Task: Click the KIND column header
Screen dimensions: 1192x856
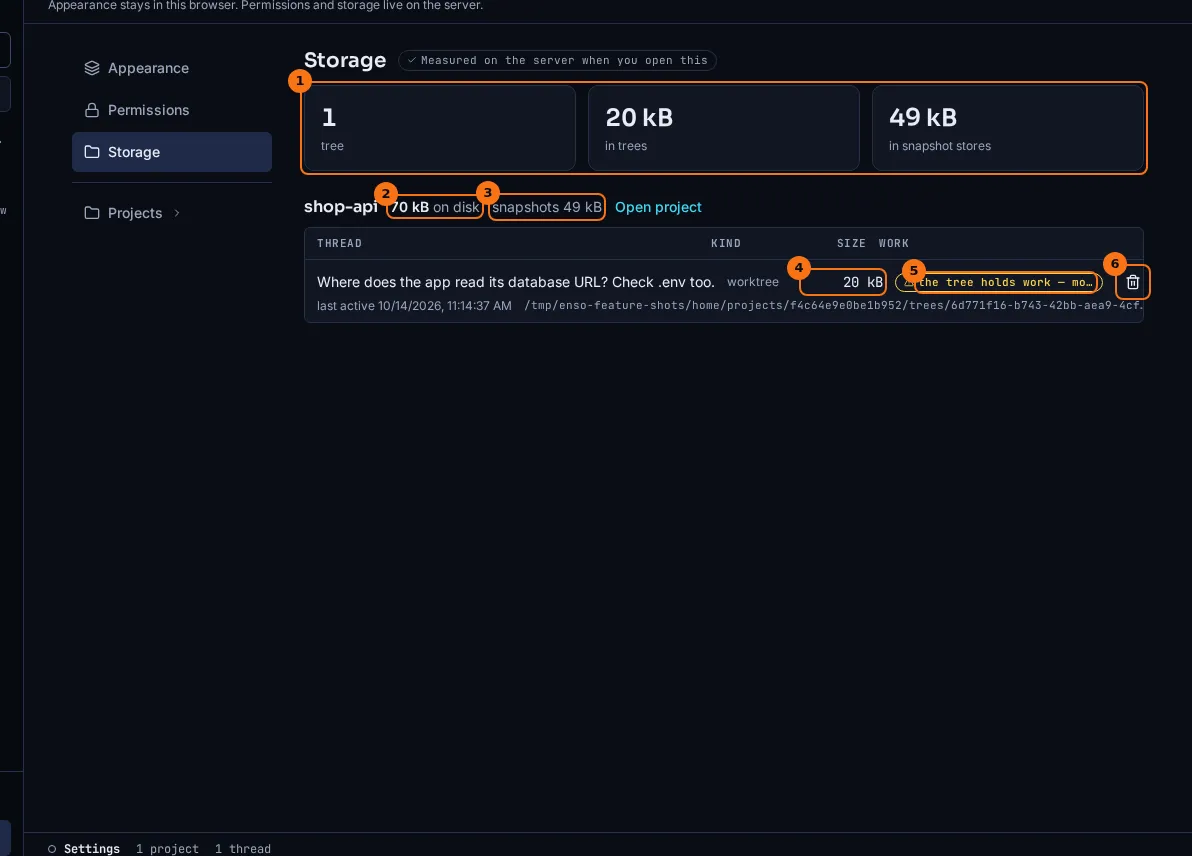Action: [725, 243]
